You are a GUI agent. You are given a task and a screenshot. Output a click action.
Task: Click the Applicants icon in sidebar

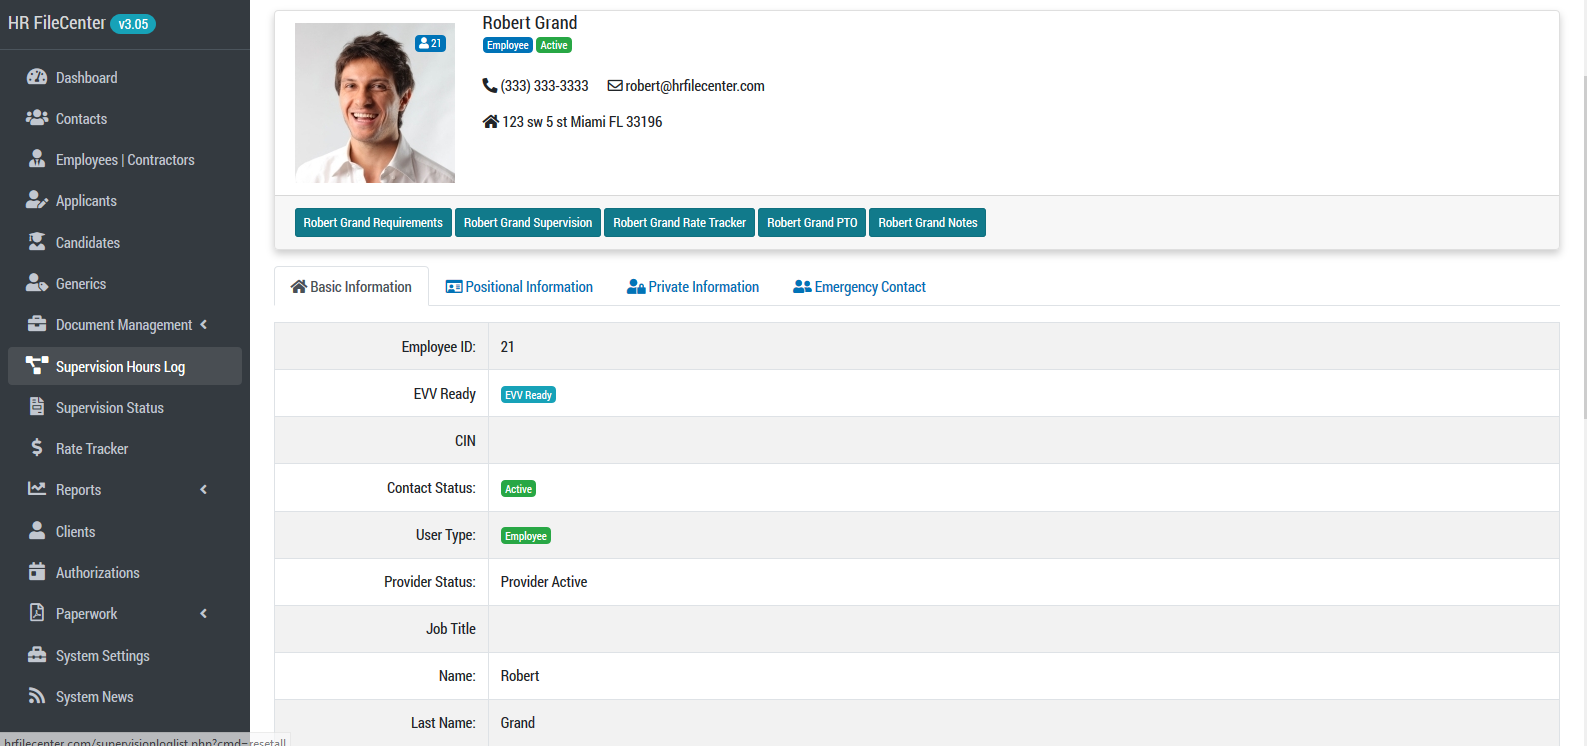click(x=37, y=200)
